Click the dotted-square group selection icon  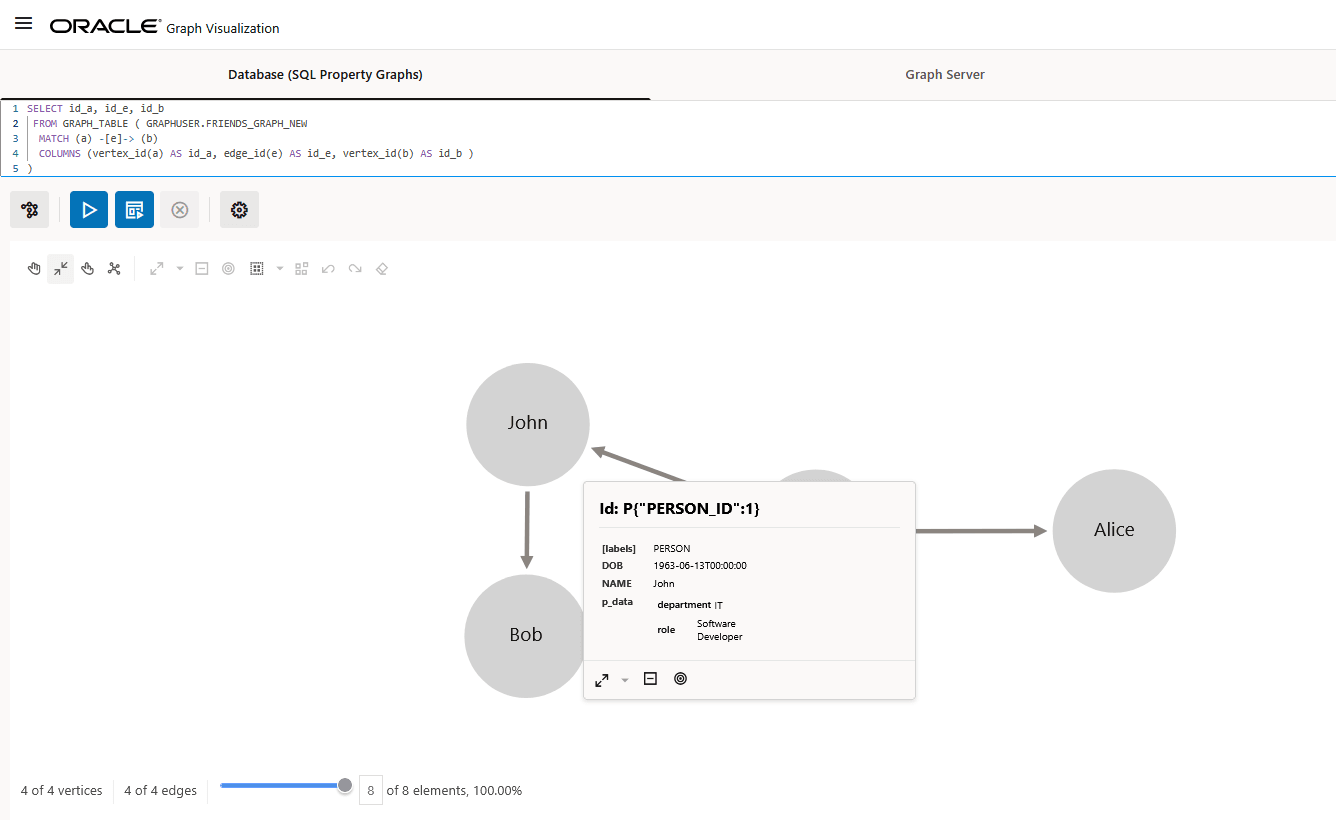click(257, 269)
